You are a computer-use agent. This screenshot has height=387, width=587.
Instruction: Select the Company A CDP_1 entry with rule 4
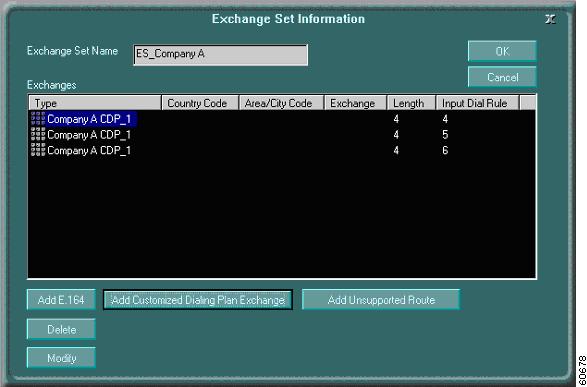pyautogui.click(x=89, y=119)
